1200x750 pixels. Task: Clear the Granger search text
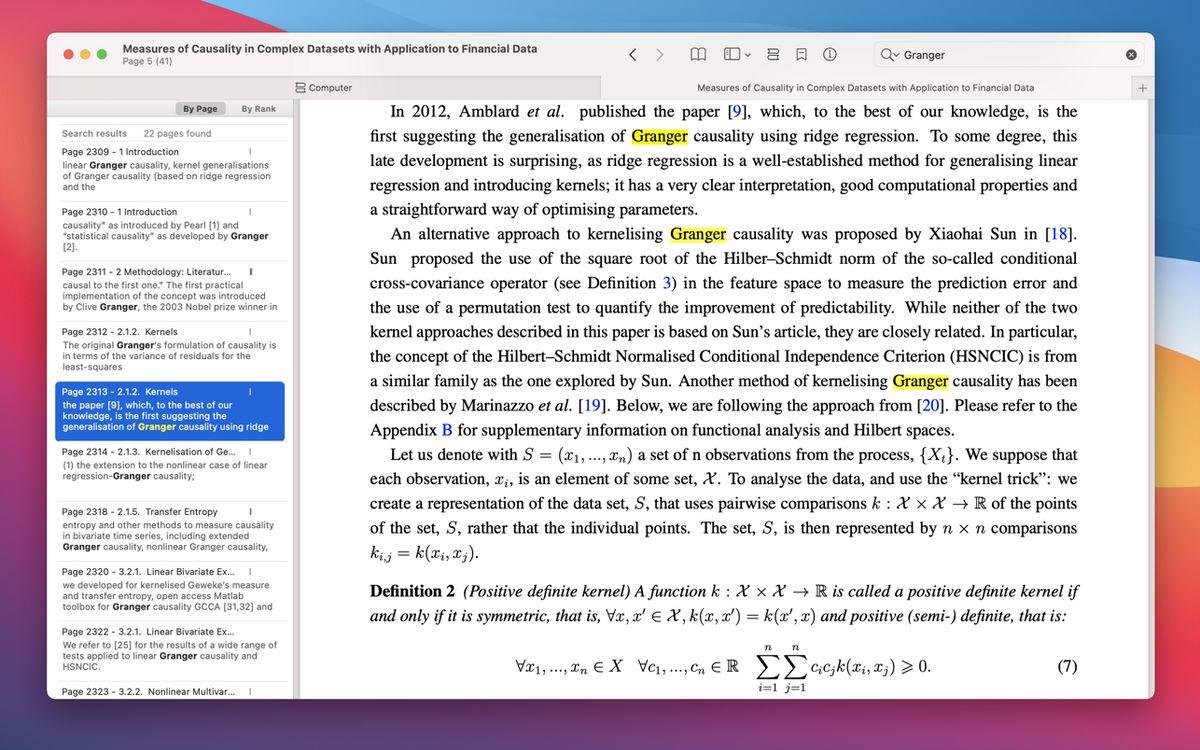1131,55
